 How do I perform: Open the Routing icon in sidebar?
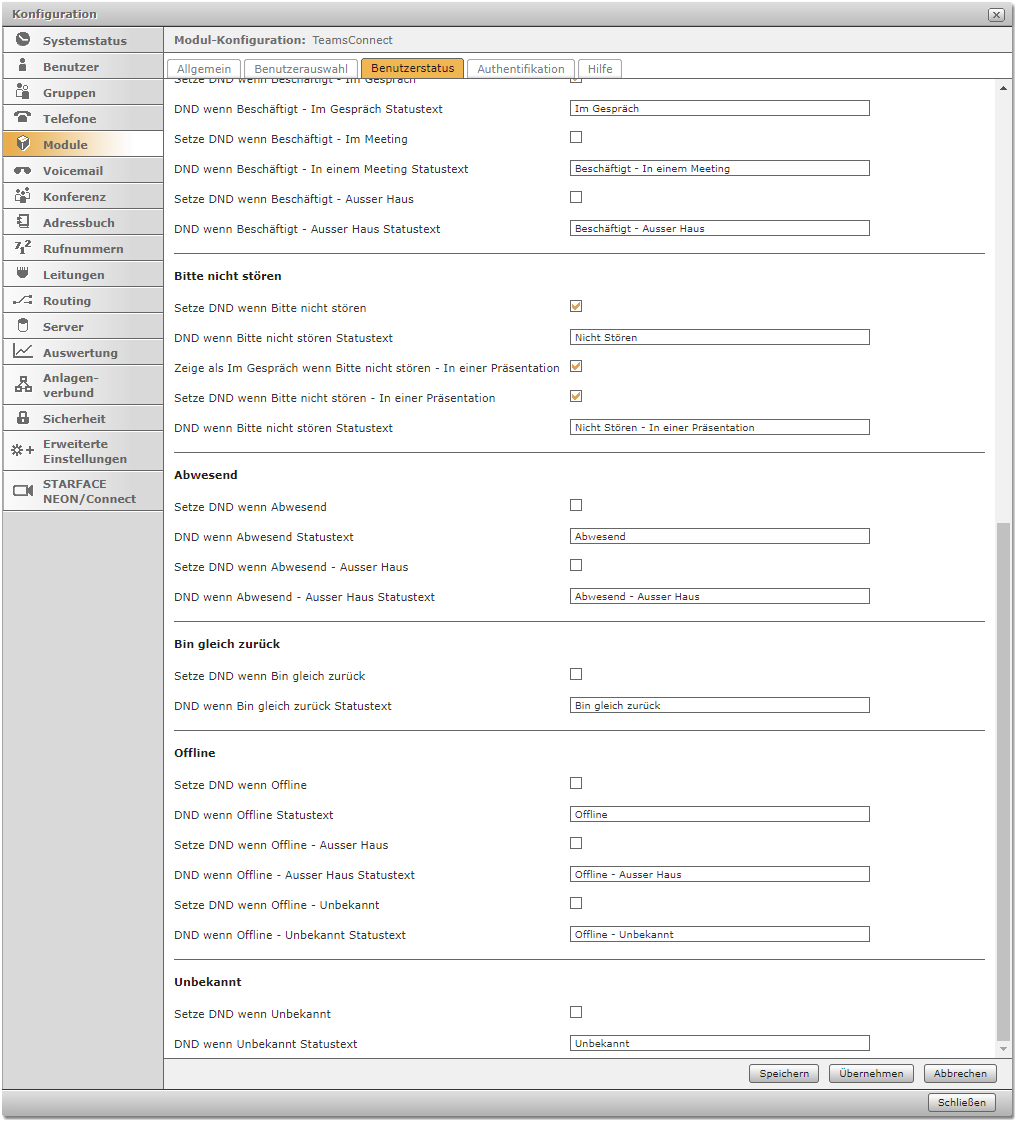tap(23, 300)
